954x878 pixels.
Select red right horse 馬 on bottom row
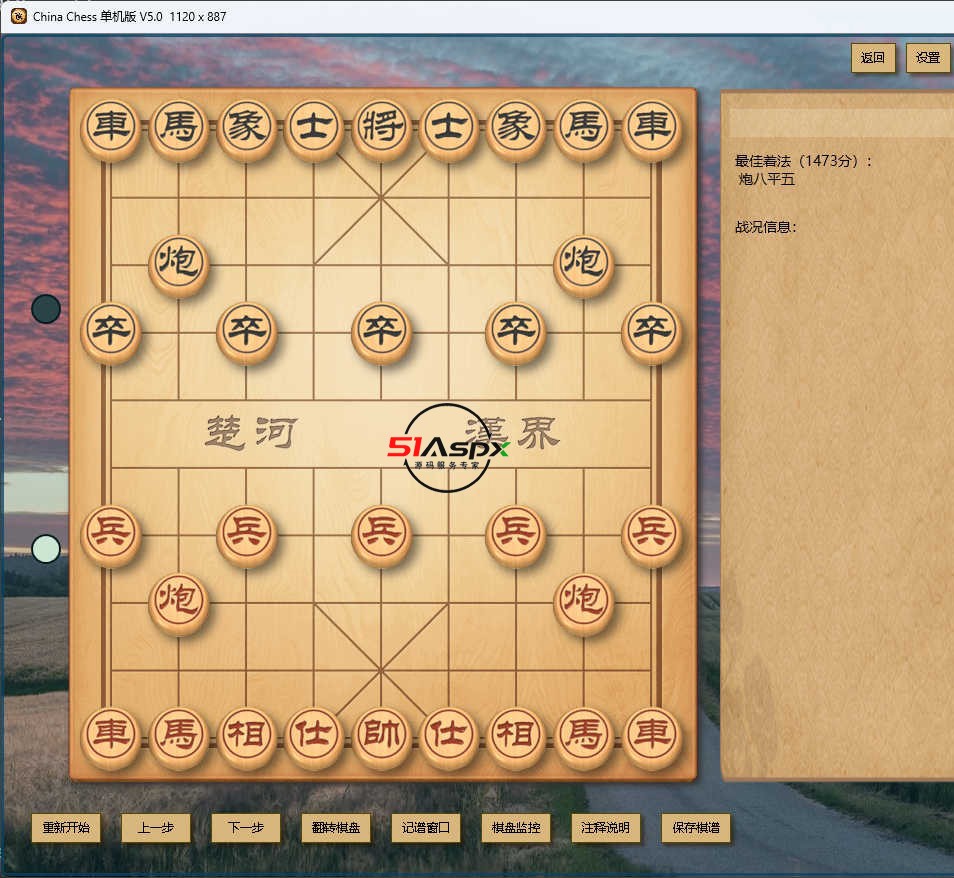pos(583,736)
